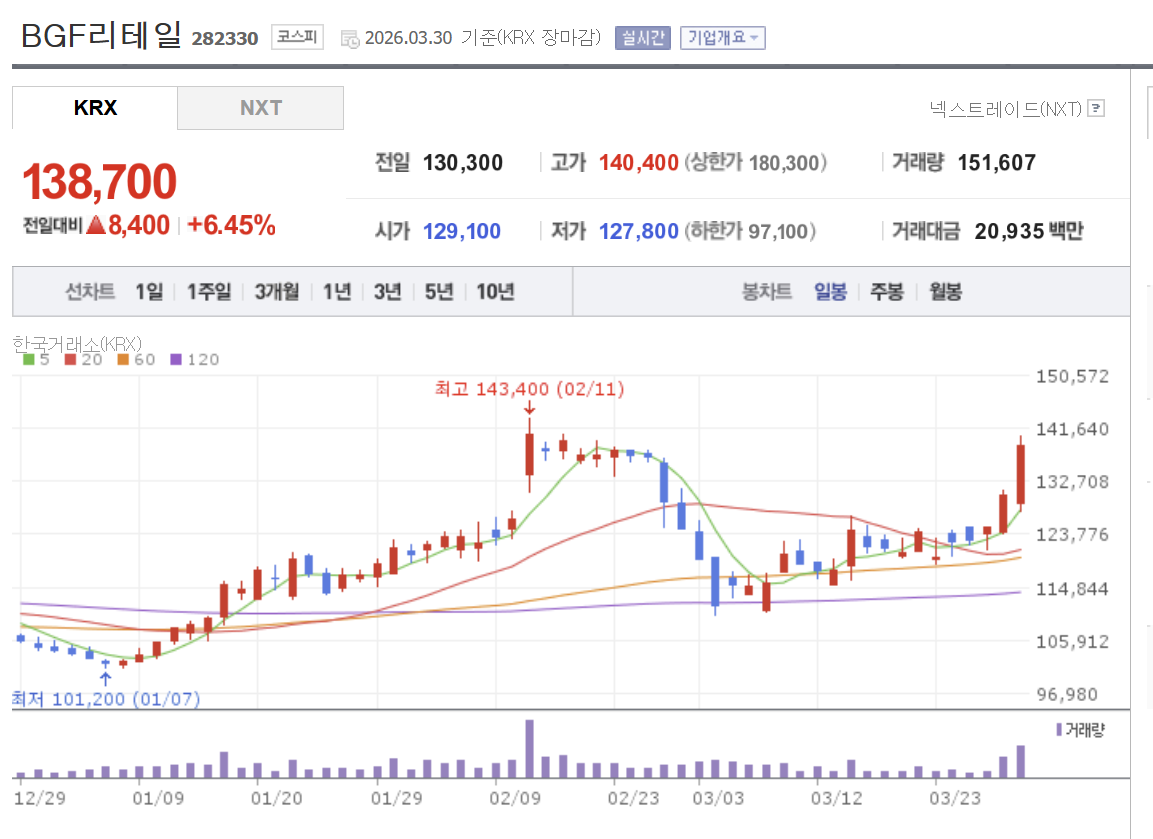The height and width of the screenshot is (839, 1153).
Task: Show the 1년 line chart
Action: point(338,292)
